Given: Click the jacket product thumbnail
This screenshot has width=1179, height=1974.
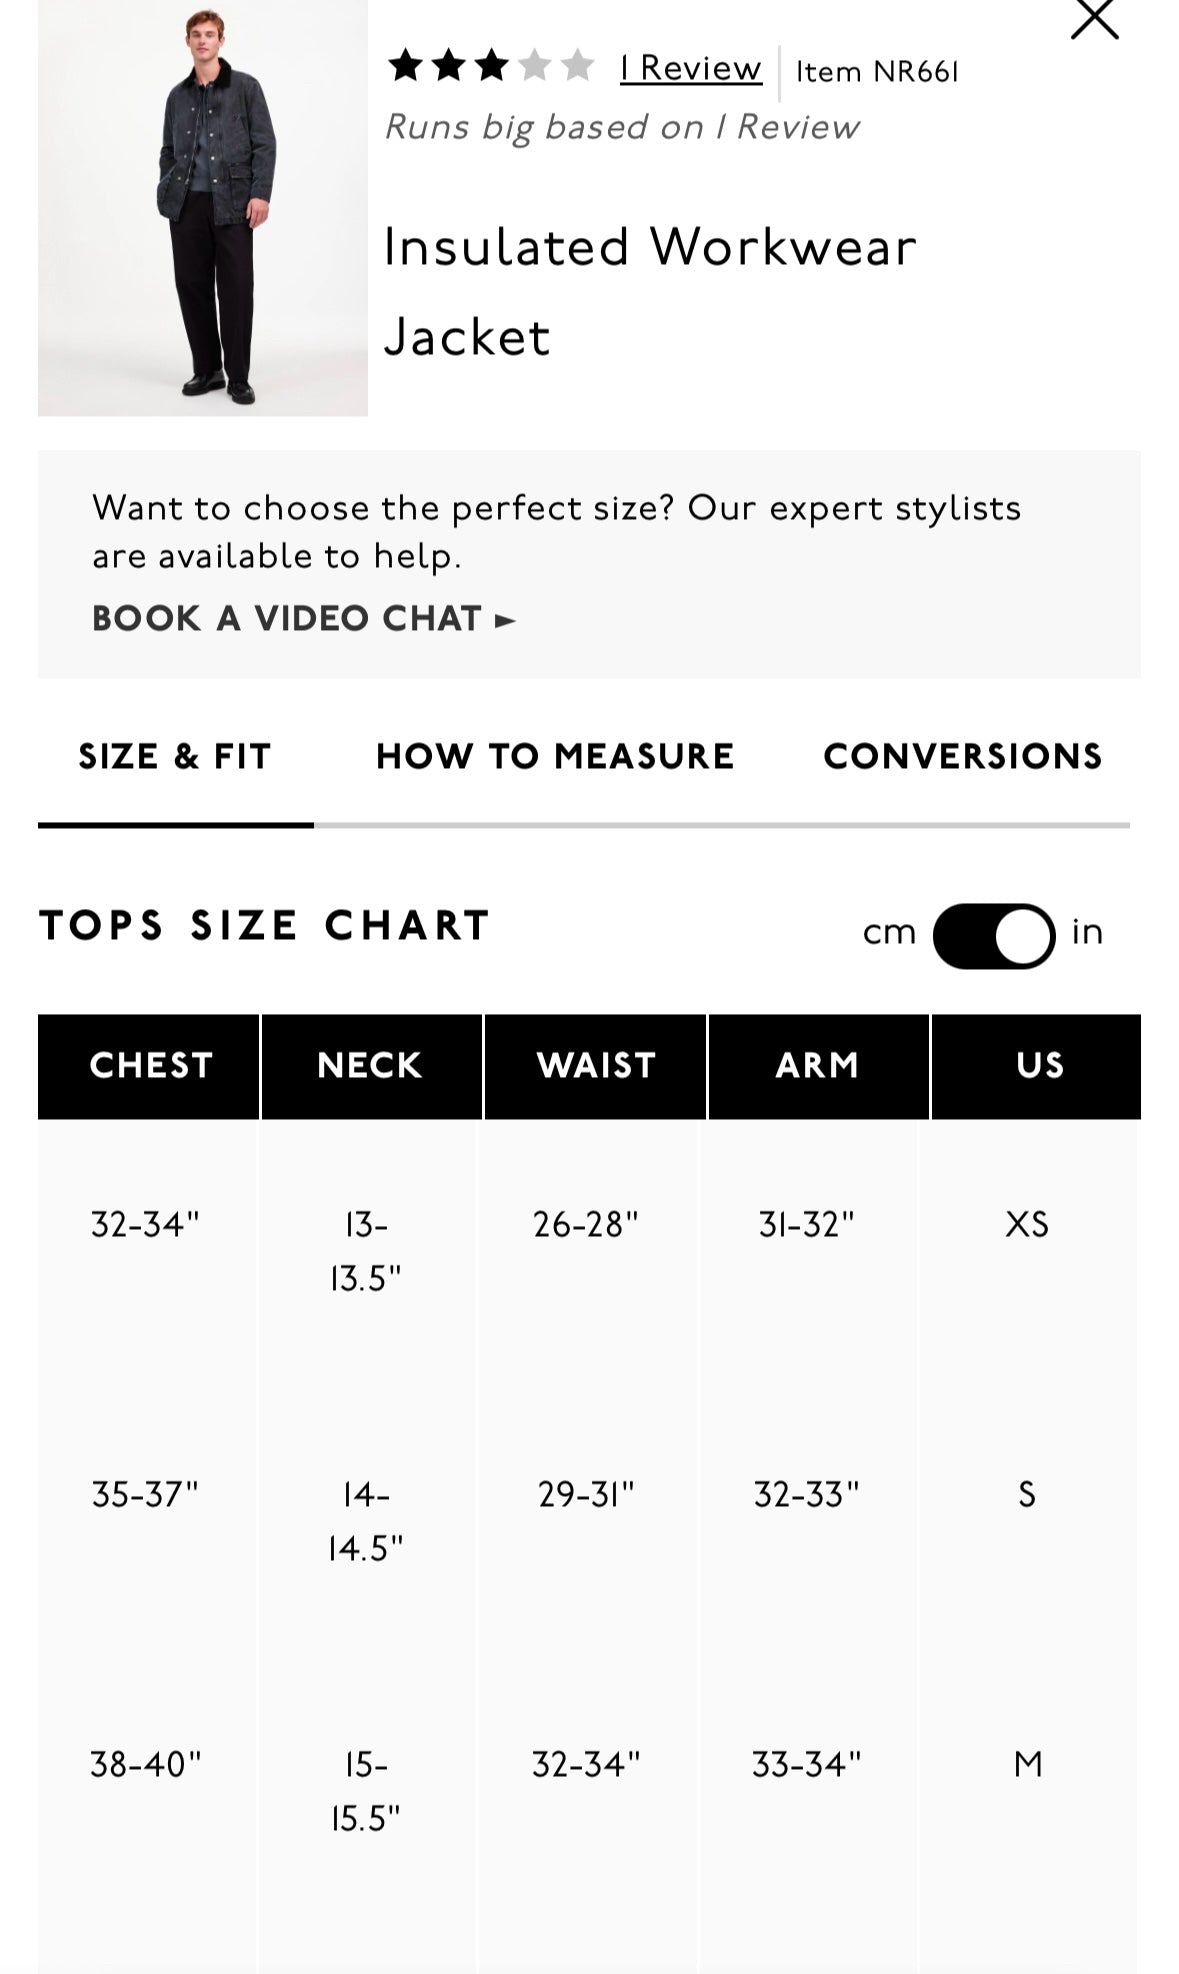Looking at the screenshot, I should click(x=203, y=207).
